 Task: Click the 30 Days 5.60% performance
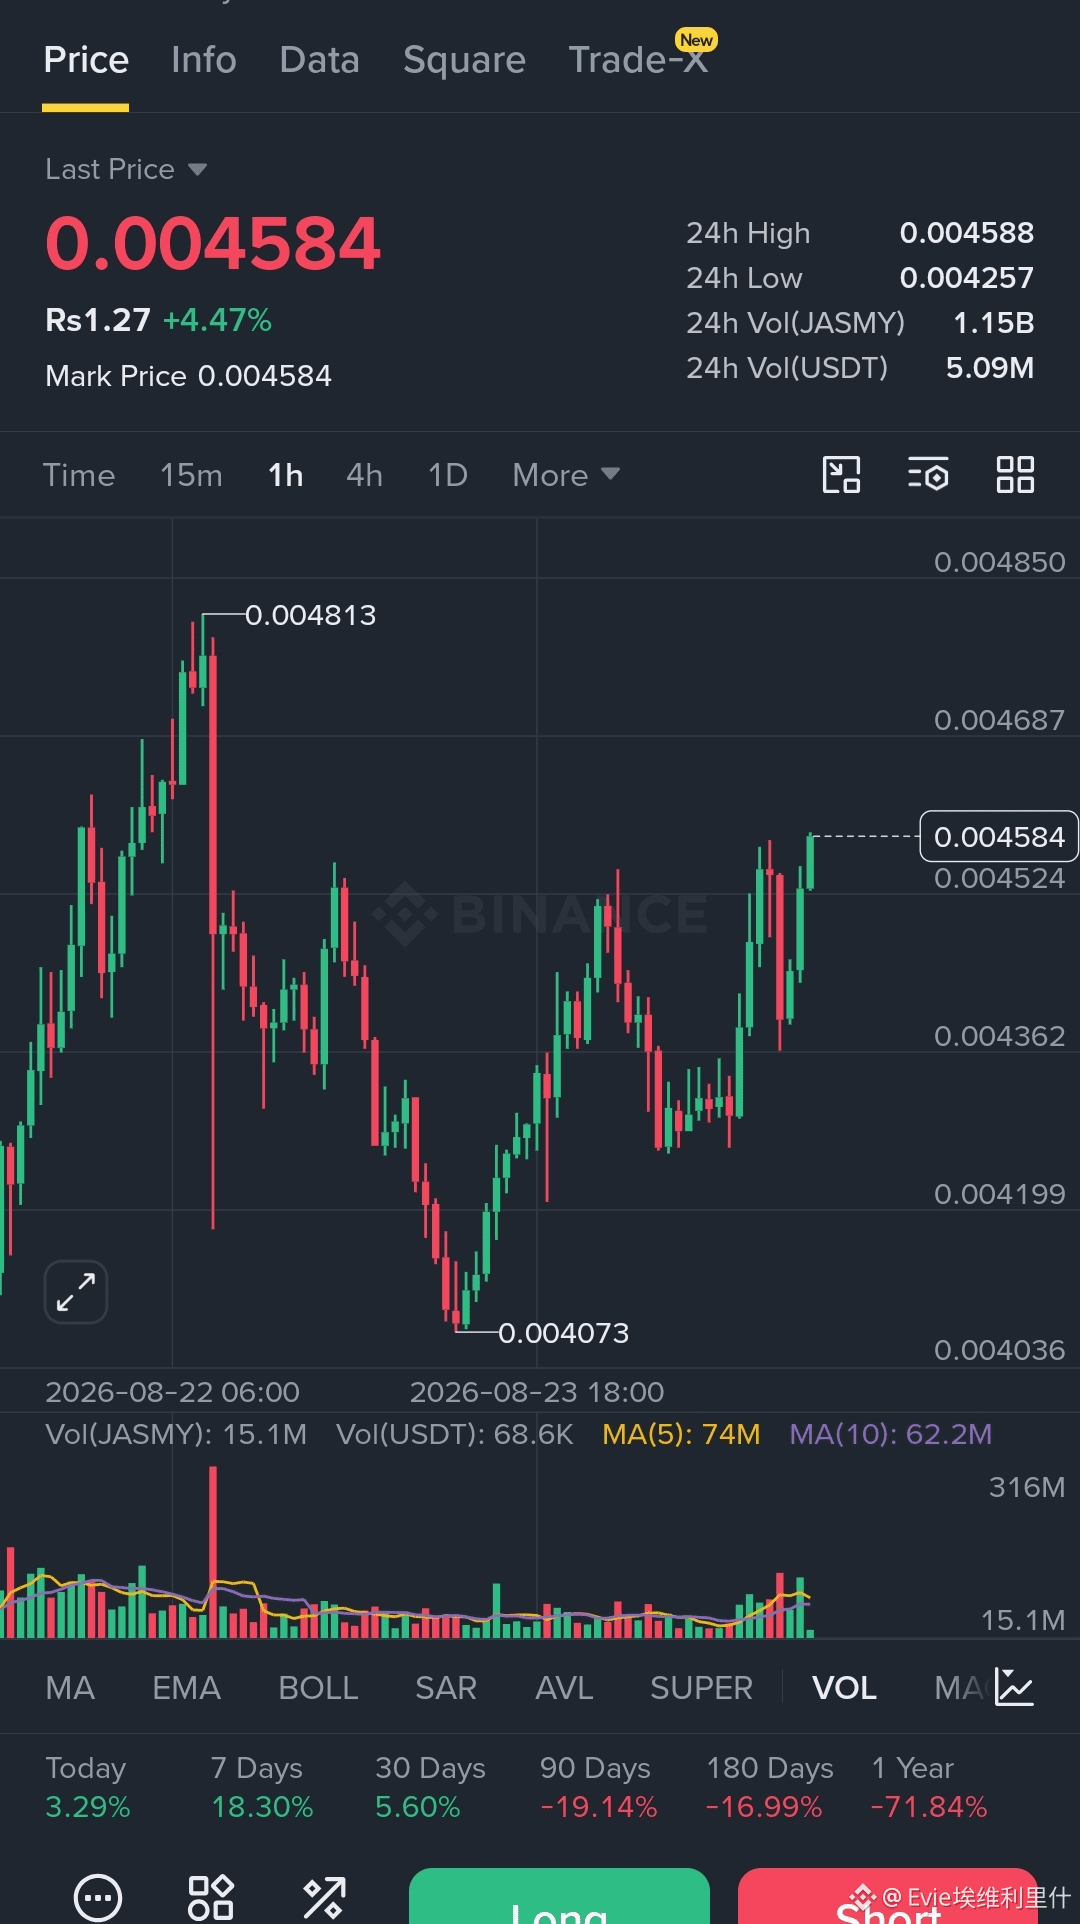click(x=430, y=1787)
